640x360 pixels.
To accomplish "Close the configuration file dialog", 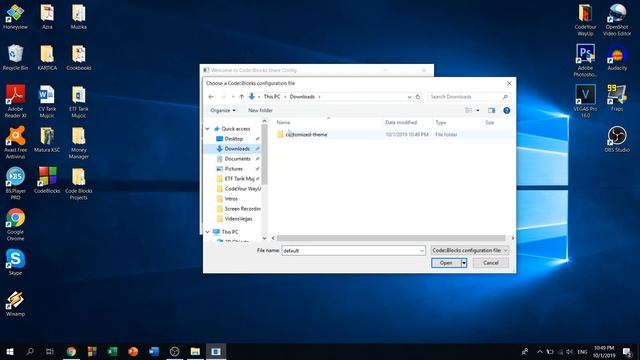I will pos(509,83).
